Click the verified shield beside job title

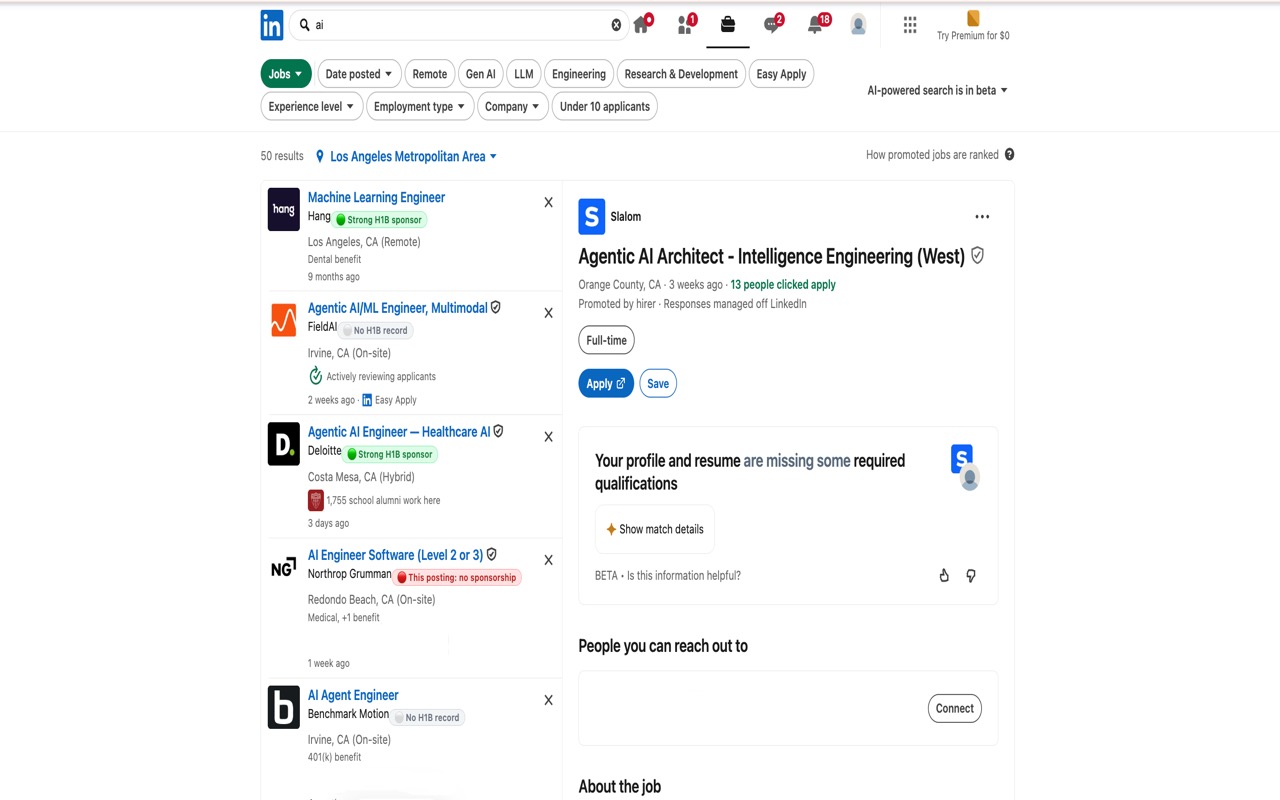click(x=977, y=256)
